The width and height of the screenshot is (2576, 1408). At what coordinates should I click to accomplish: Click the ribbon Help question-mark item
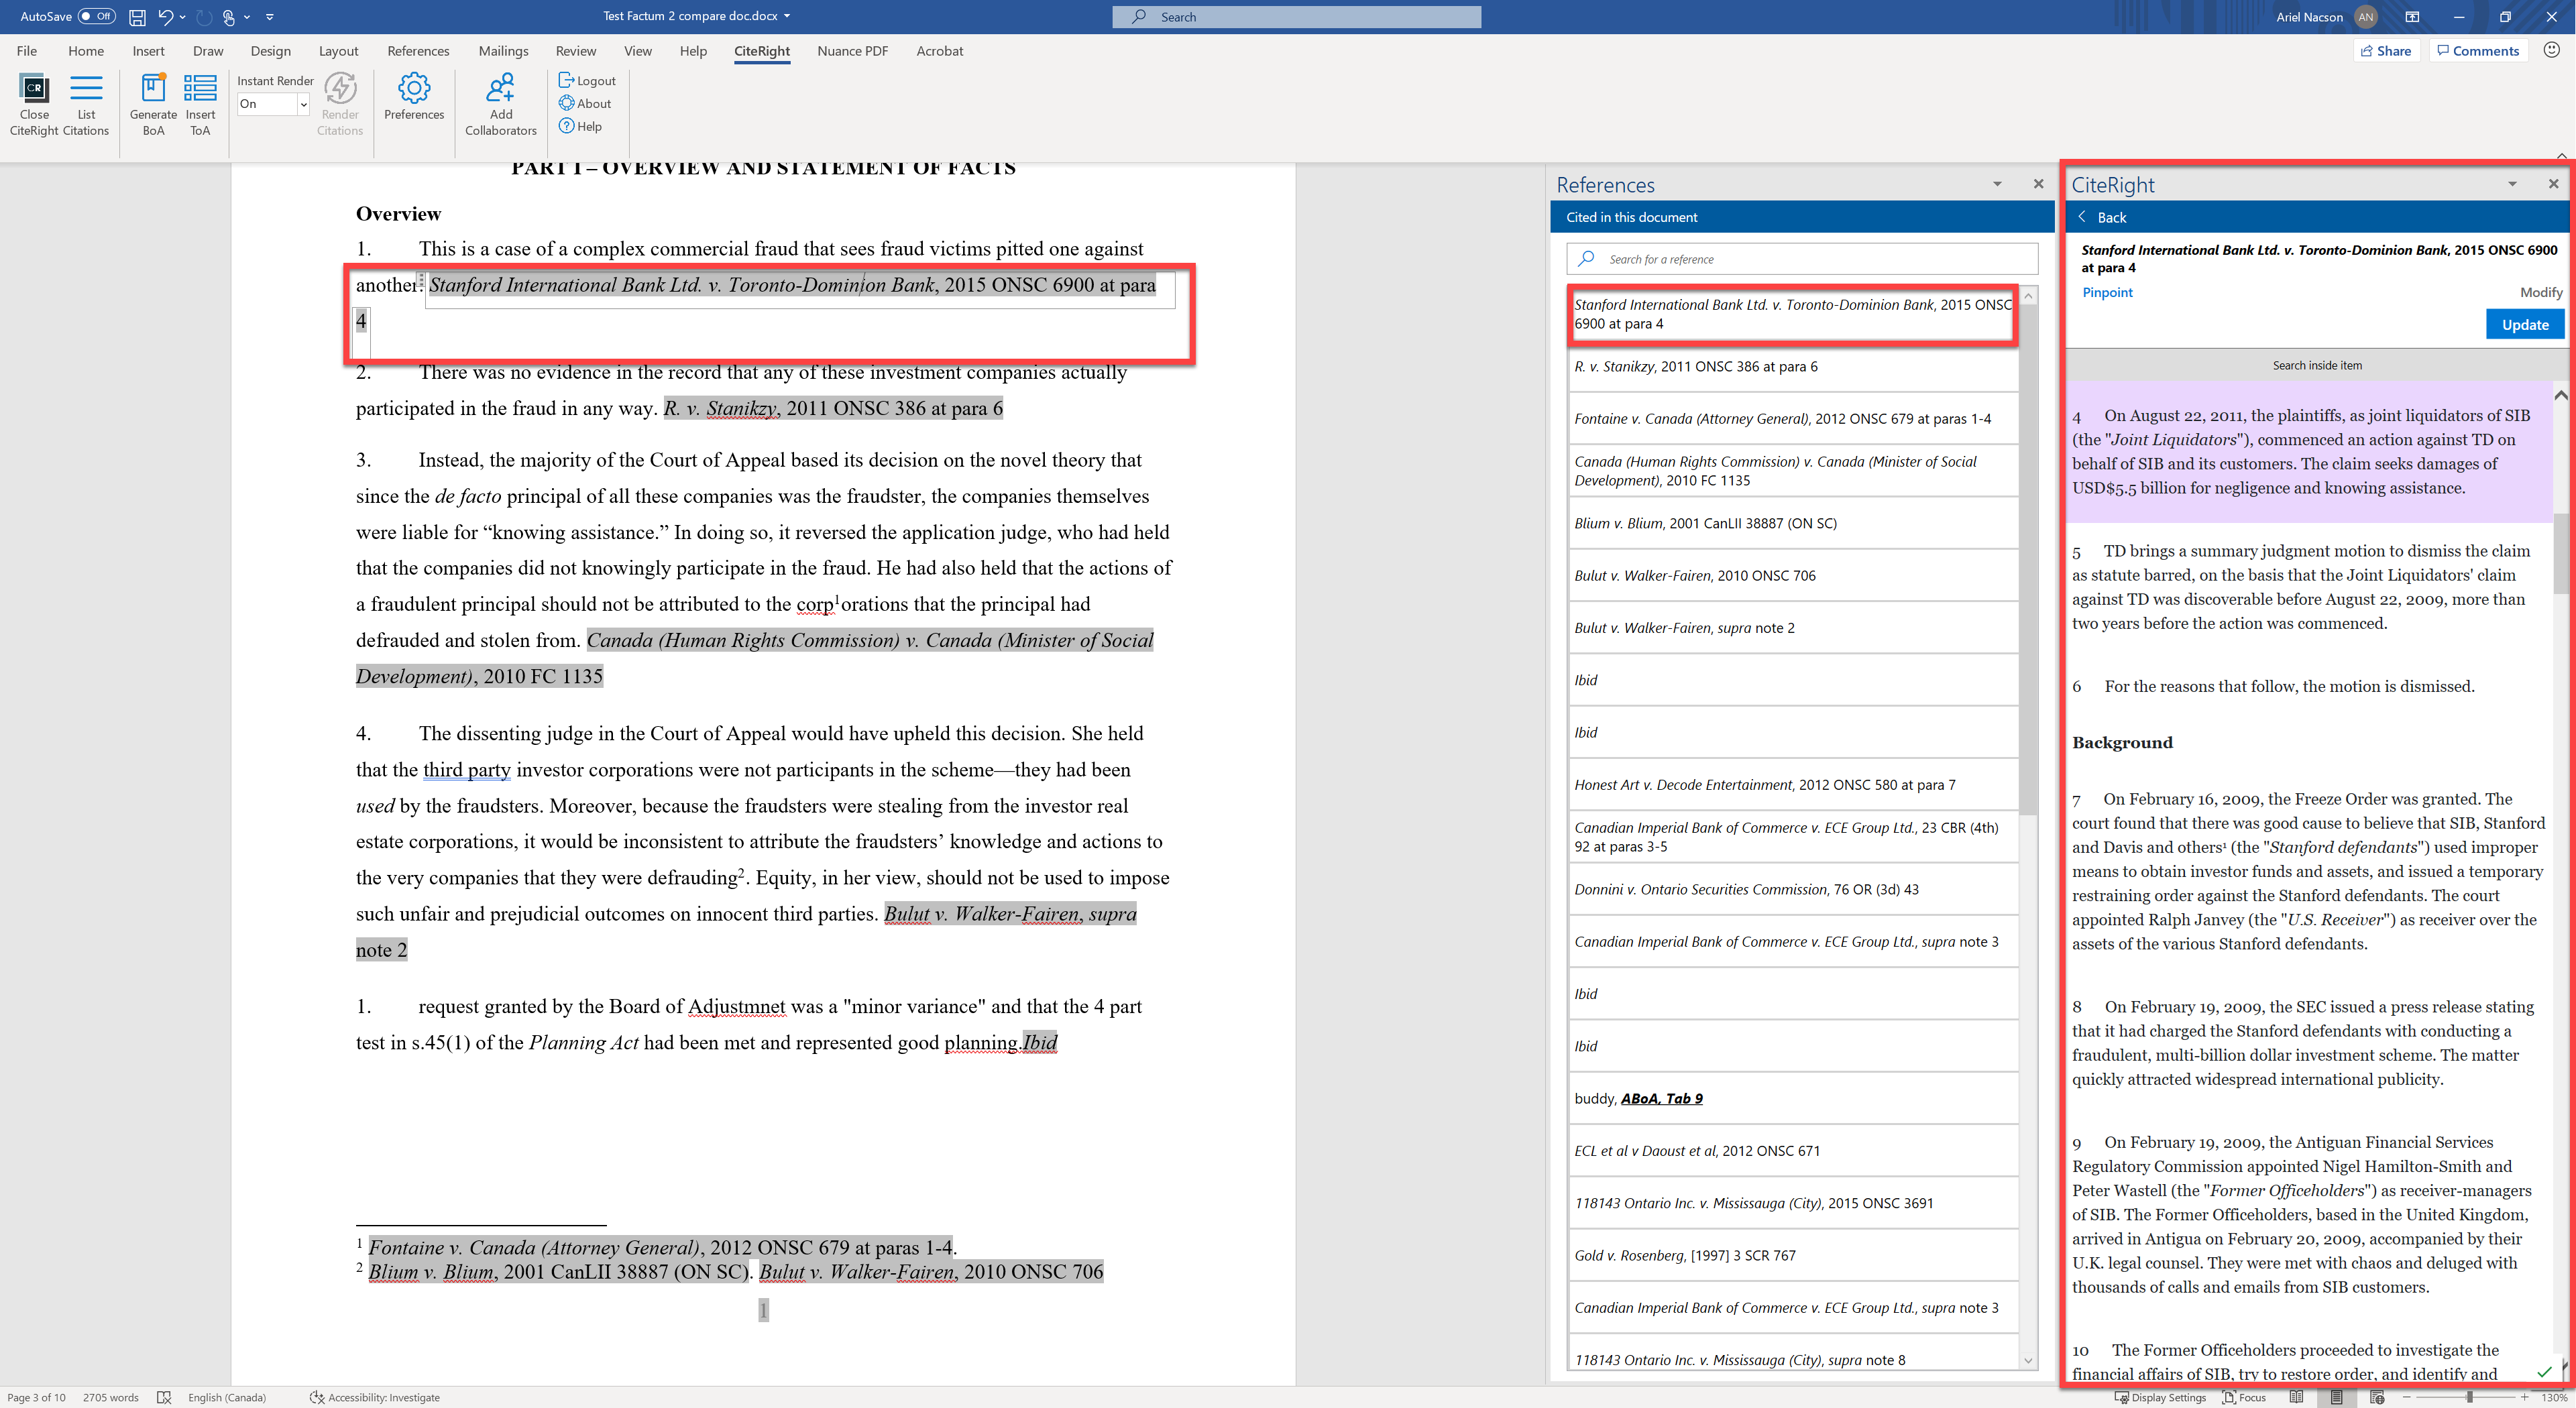click(580, 126)
